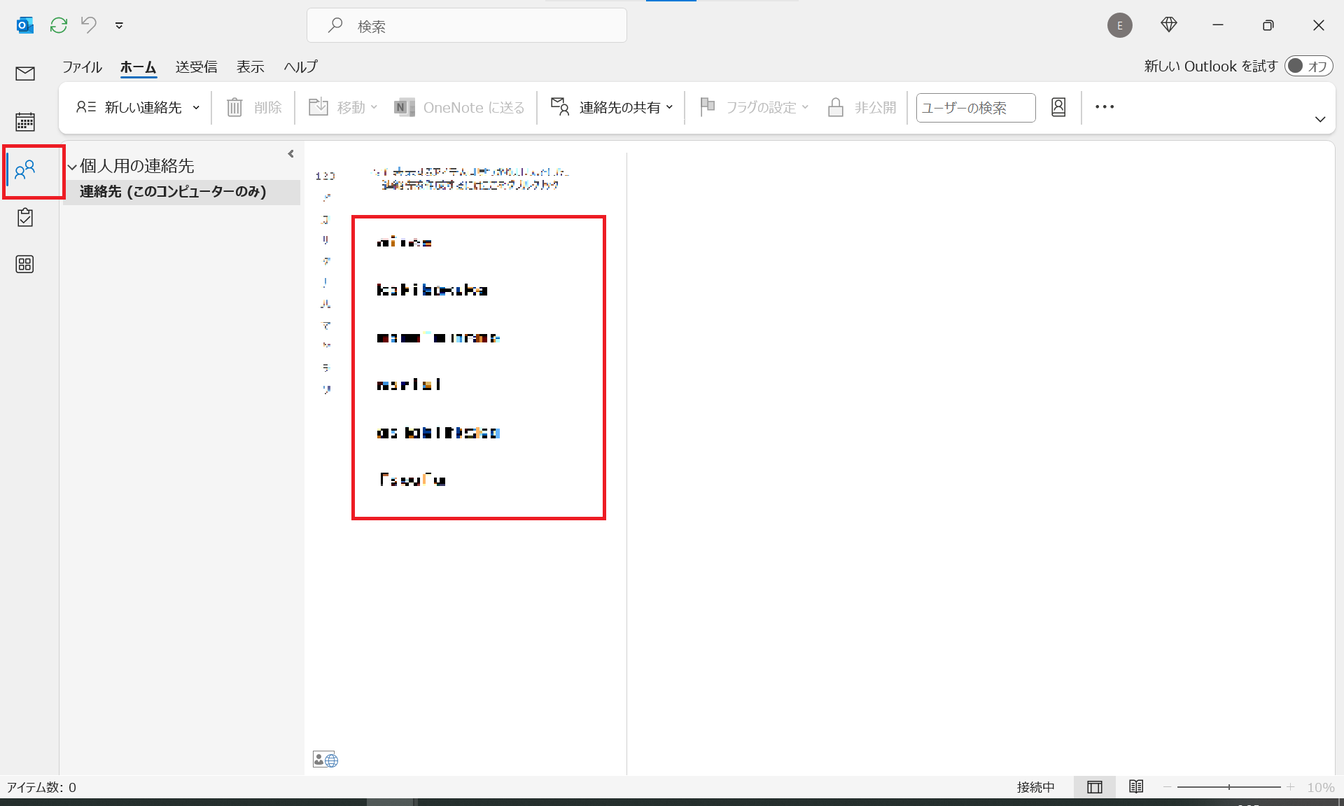Open the Tasks view in sidebar

[25, 217]
